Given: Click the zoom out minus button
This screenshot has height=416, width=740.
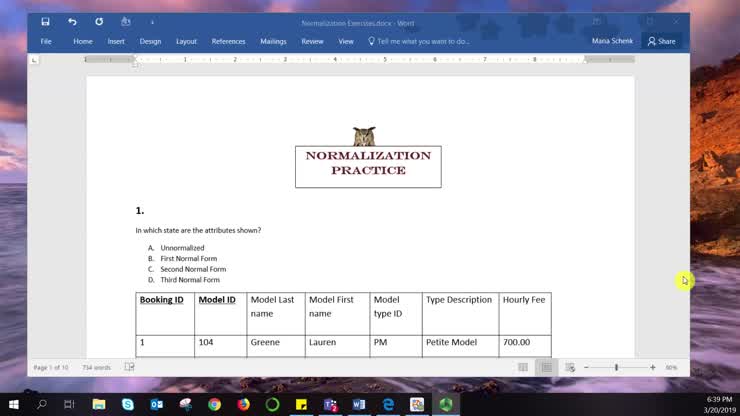Looking at the screenshot, I should pyautogui.click(x=586, y=367).
